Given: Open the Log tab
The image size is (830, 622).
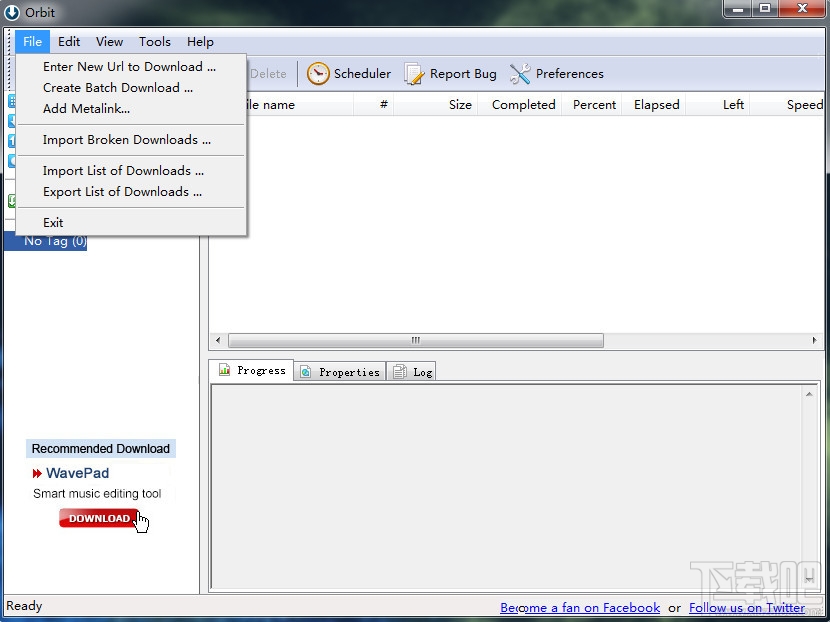Looking at the screenshot, I should point(412,371).
